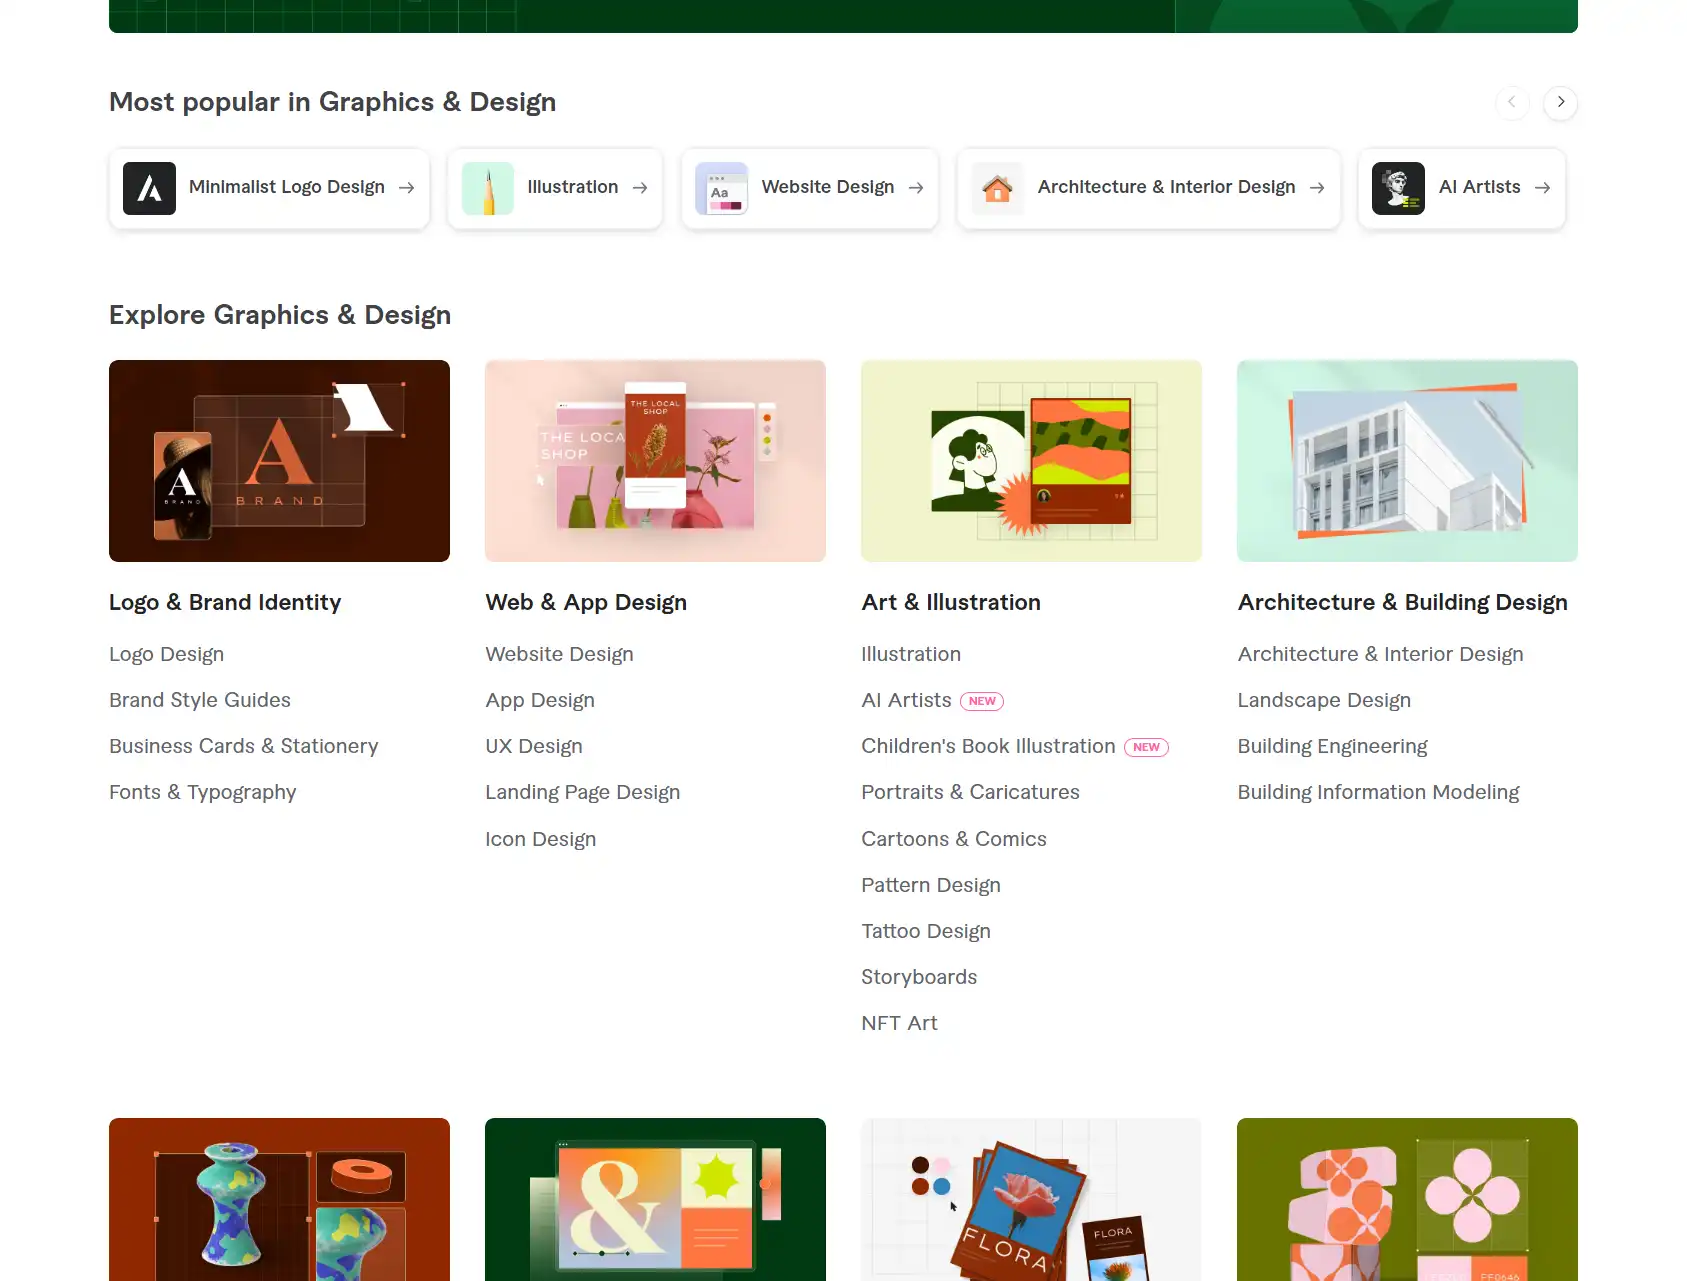
Task: Select UX Design subcategory
Action: click(x=534, y=746)
